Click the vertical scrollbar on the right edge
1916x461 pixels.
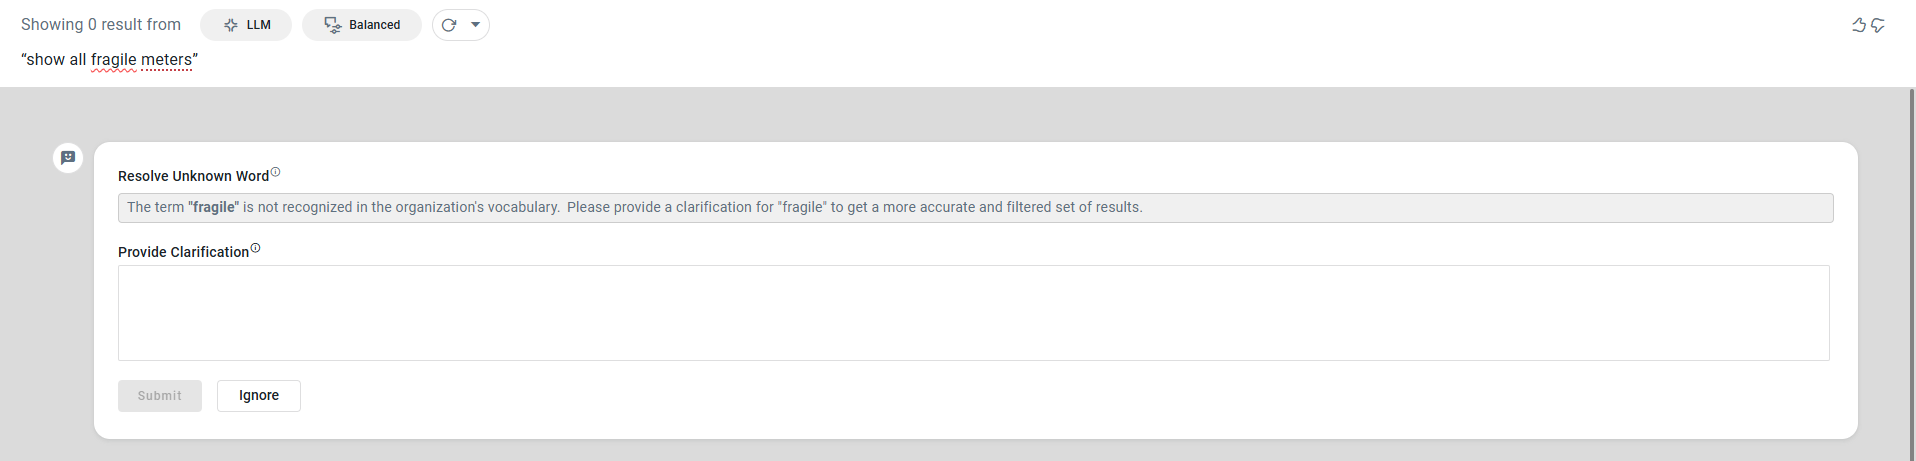pyautogui.click(x=1912, y=270)
